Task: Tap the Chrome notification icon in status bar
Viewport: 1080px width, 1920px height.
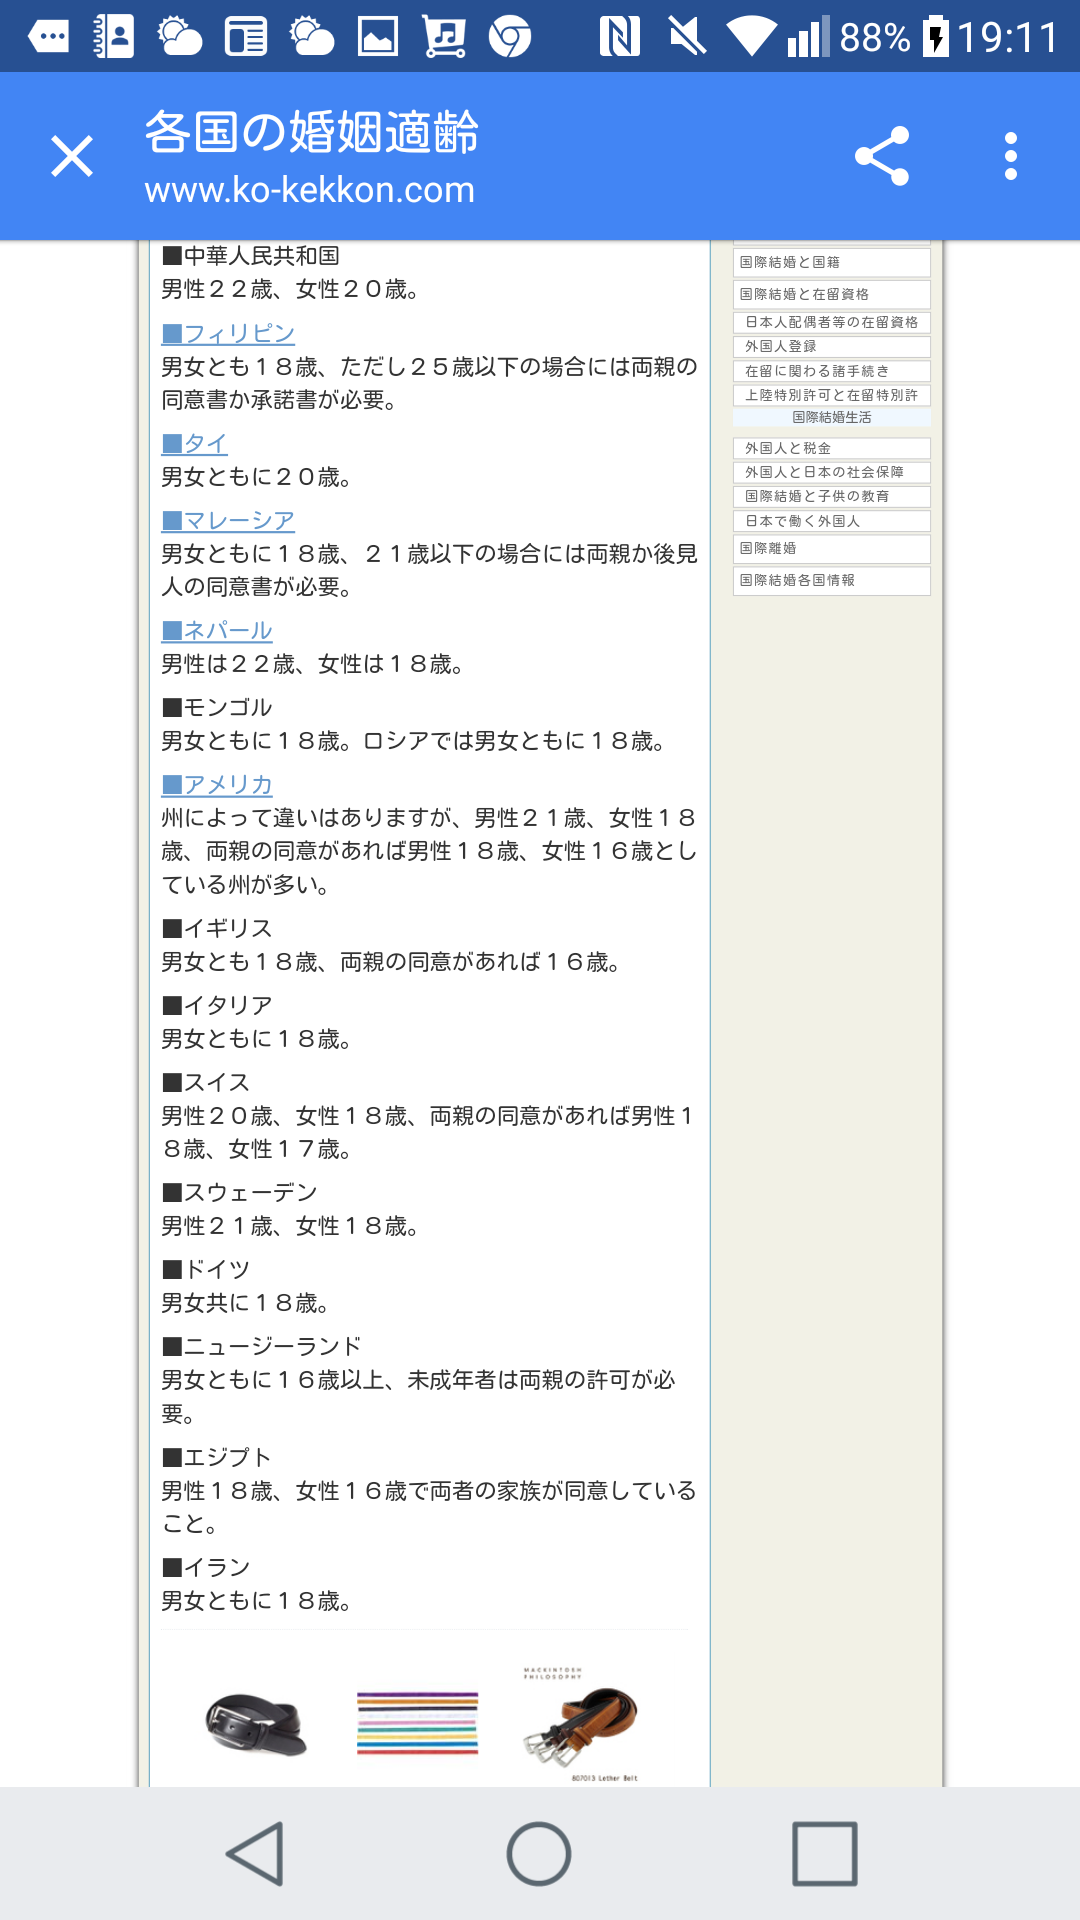Action: (x=510, y=37)
